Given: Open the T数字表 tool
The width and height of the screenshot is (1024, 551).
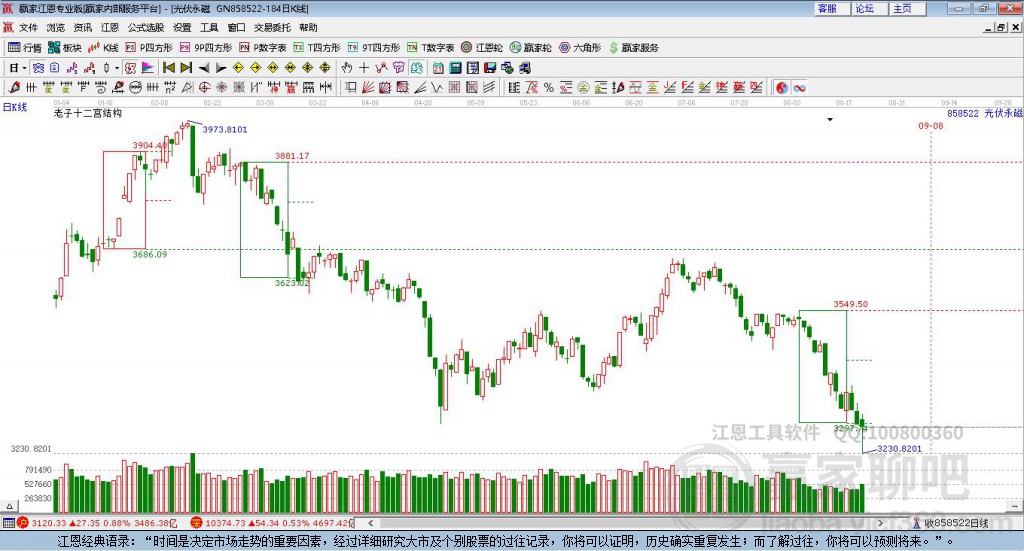Looking at the screenshot, I should (x=430, y=48).
